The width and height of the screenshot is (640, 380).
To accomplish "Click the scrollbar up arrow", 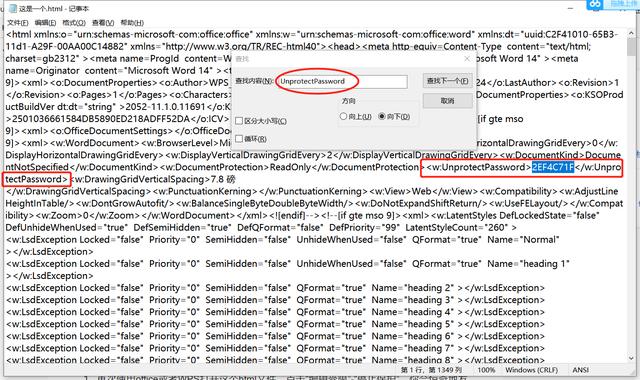I will pyautogui.click(x=631, y=34).
